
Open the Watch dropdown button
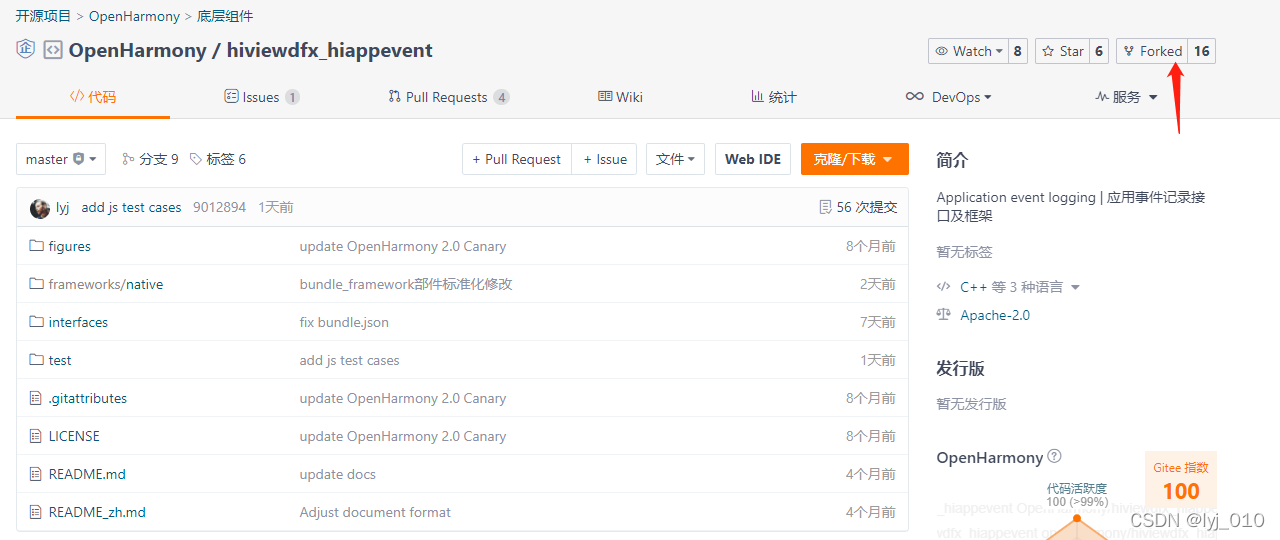click(967, 51)
